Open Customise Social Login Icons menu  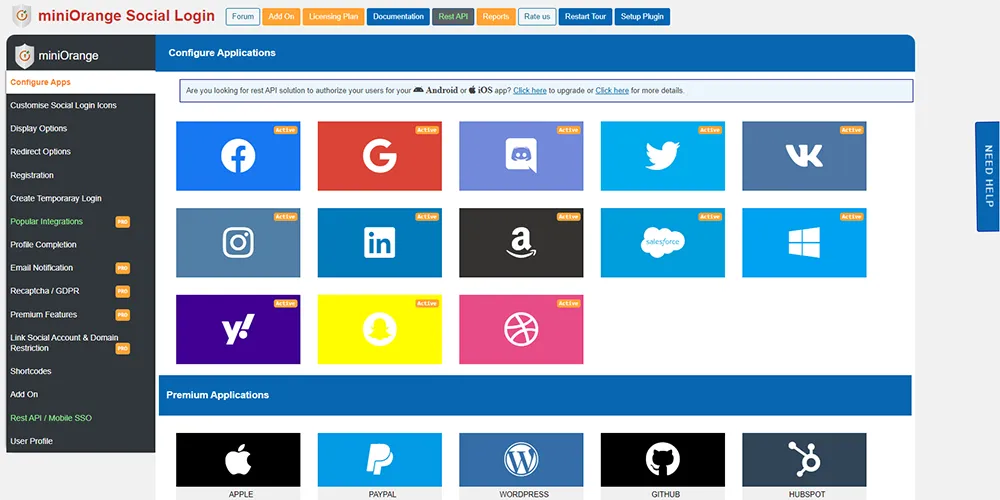[63, 105]
